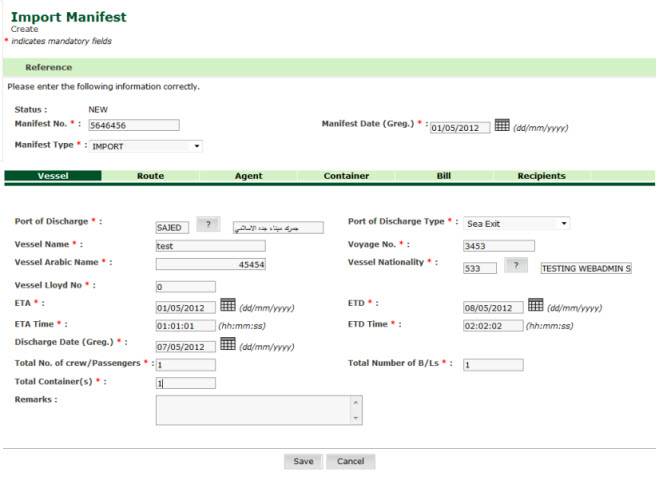Click the Vessel Nationality lookup button
The image size is (656, 480).
click(516, 266)
